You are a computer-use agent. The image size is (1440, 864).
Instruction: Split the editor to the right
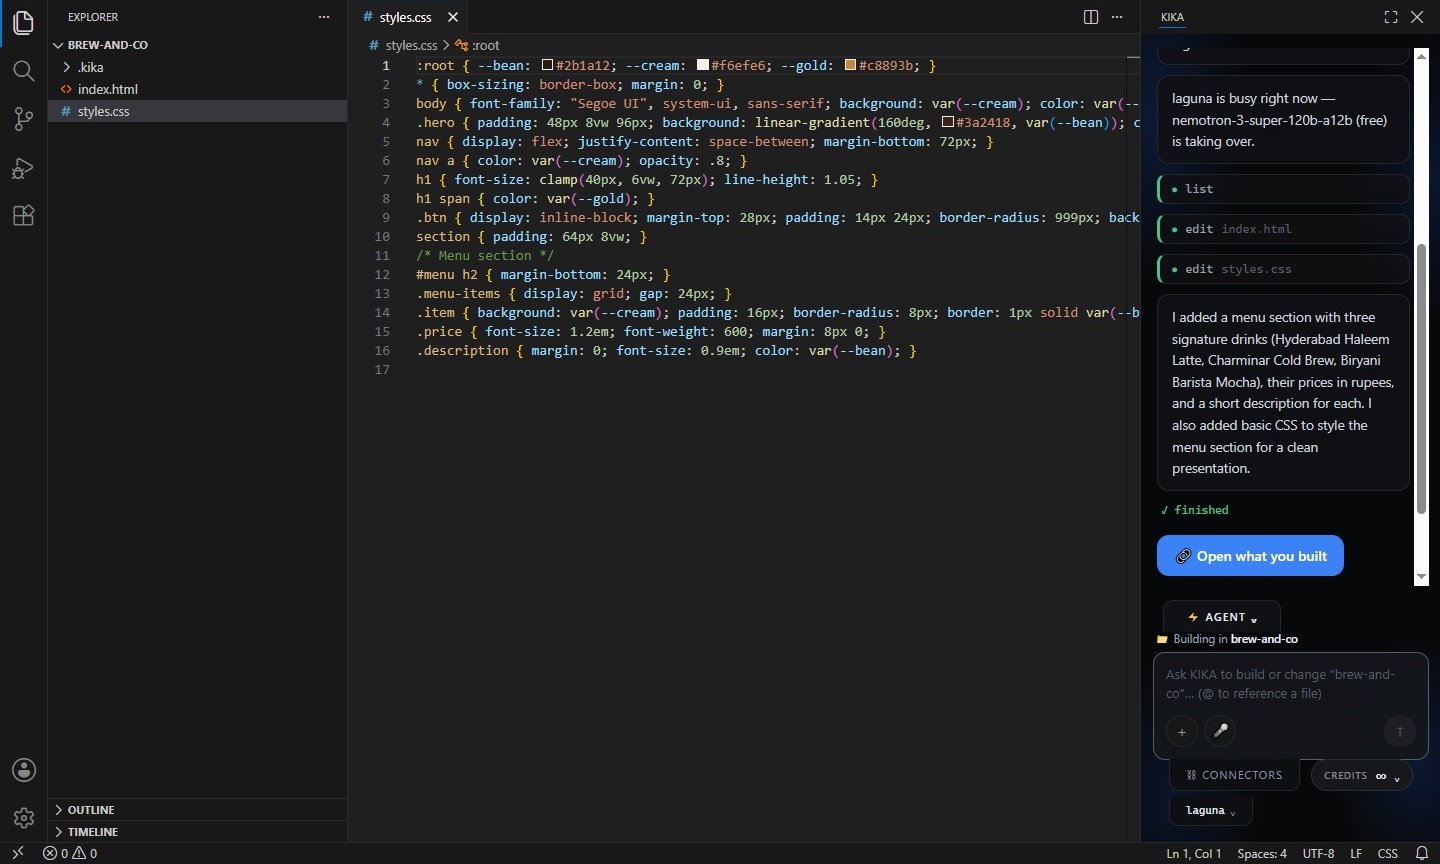tap(1091, 17)
